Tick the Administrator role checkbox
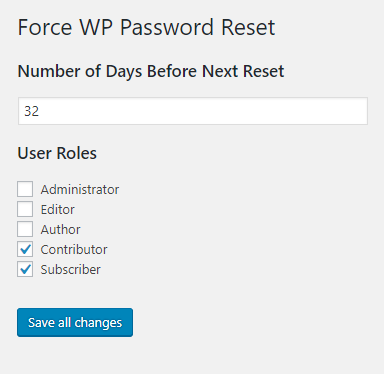 click(x=25, y=189)
